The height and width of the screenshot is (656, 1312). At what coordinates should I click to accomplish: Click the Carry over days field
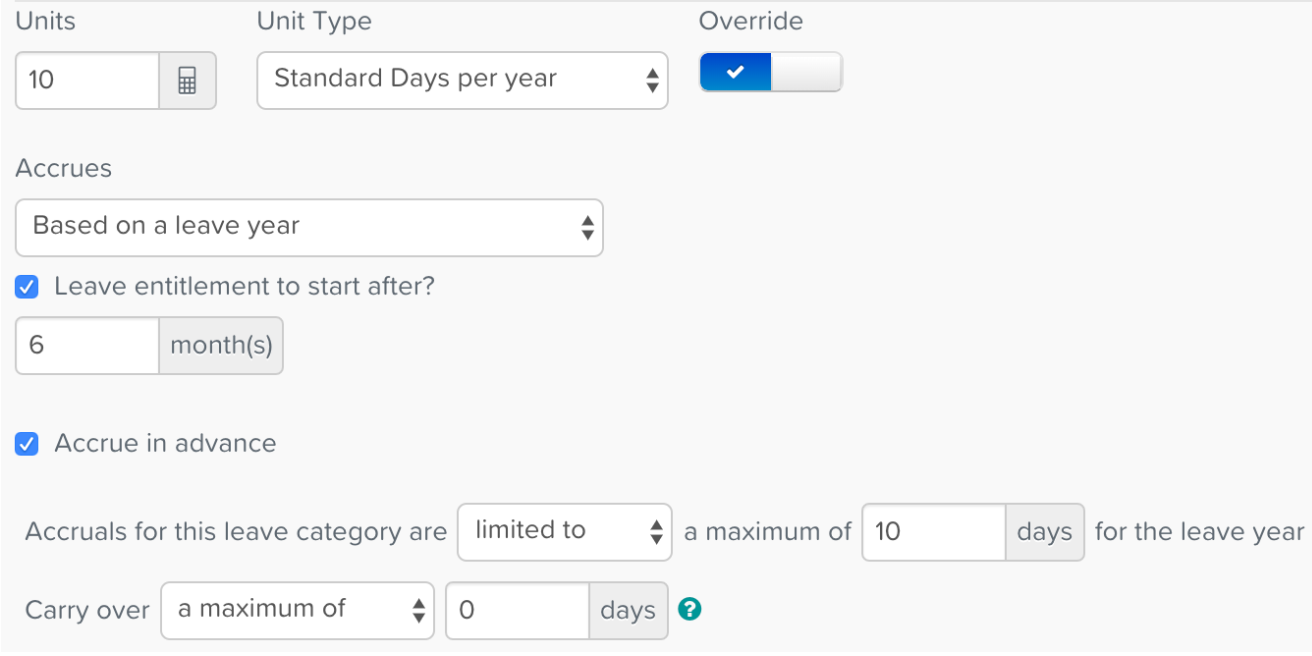pos(517,610)
